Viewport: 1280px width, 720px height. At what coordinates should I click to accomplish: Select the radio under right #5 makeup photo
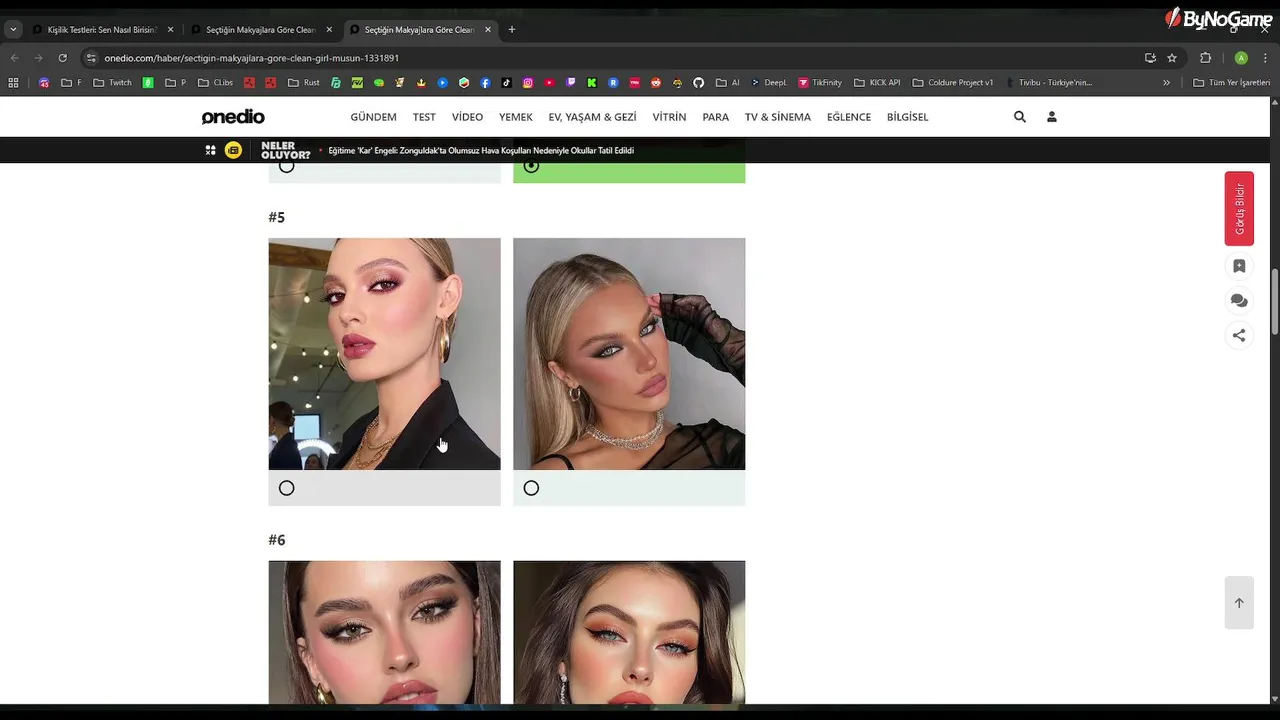point(531,488)
